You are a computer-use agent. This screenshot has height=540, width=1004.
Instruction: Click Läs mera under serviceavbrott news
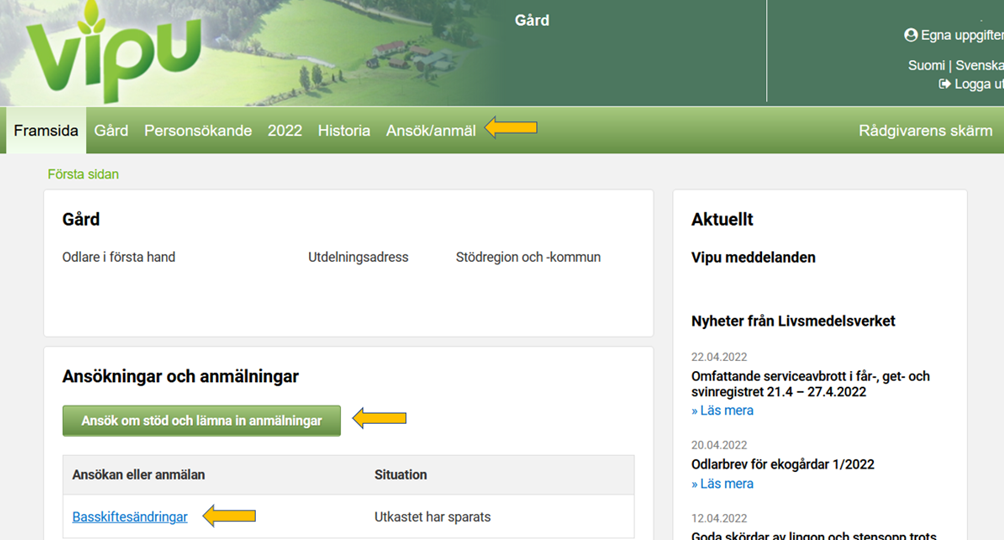pyautogui.click(x=722, y=410)
